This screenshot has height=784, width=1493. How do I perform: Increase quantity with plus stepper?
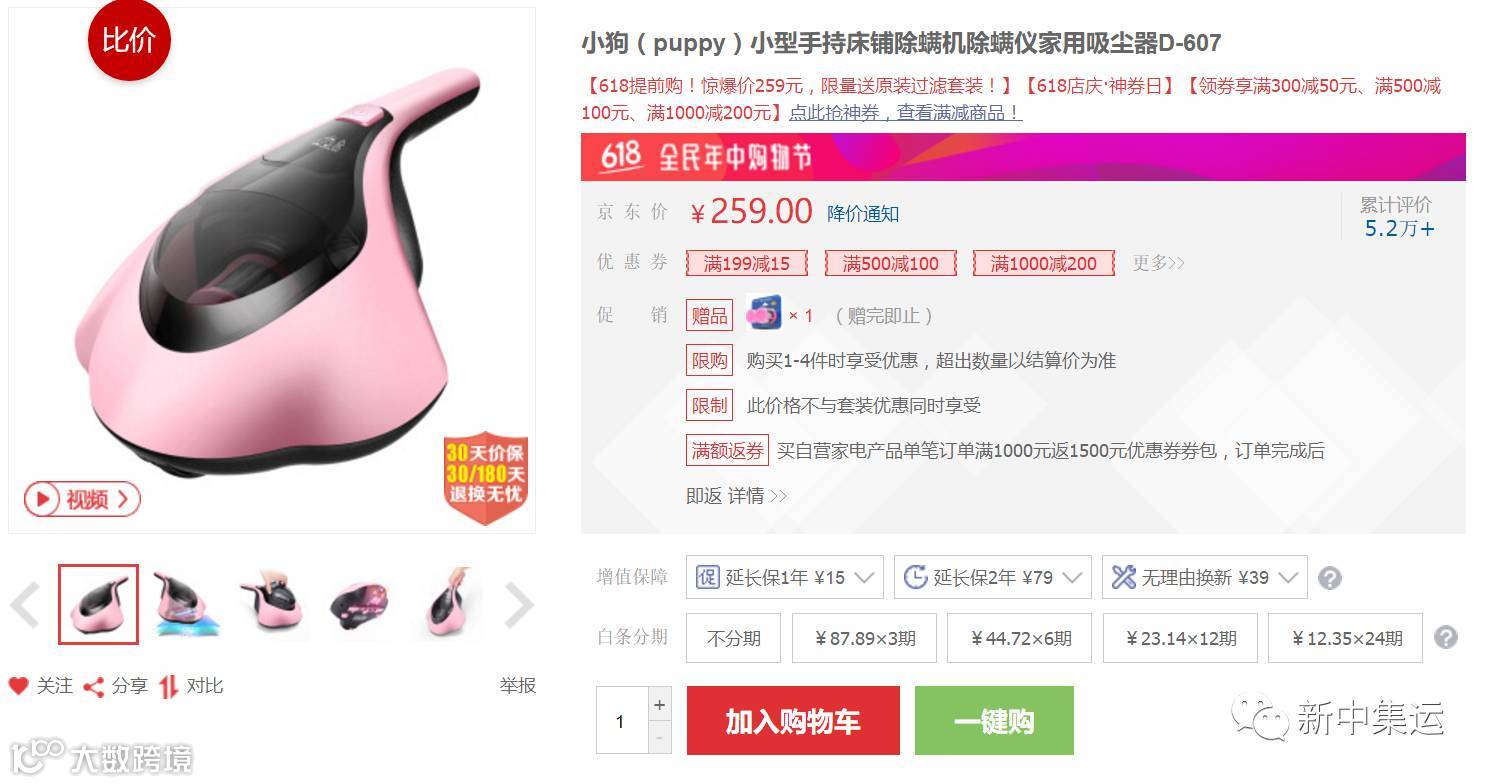point(659,704)
